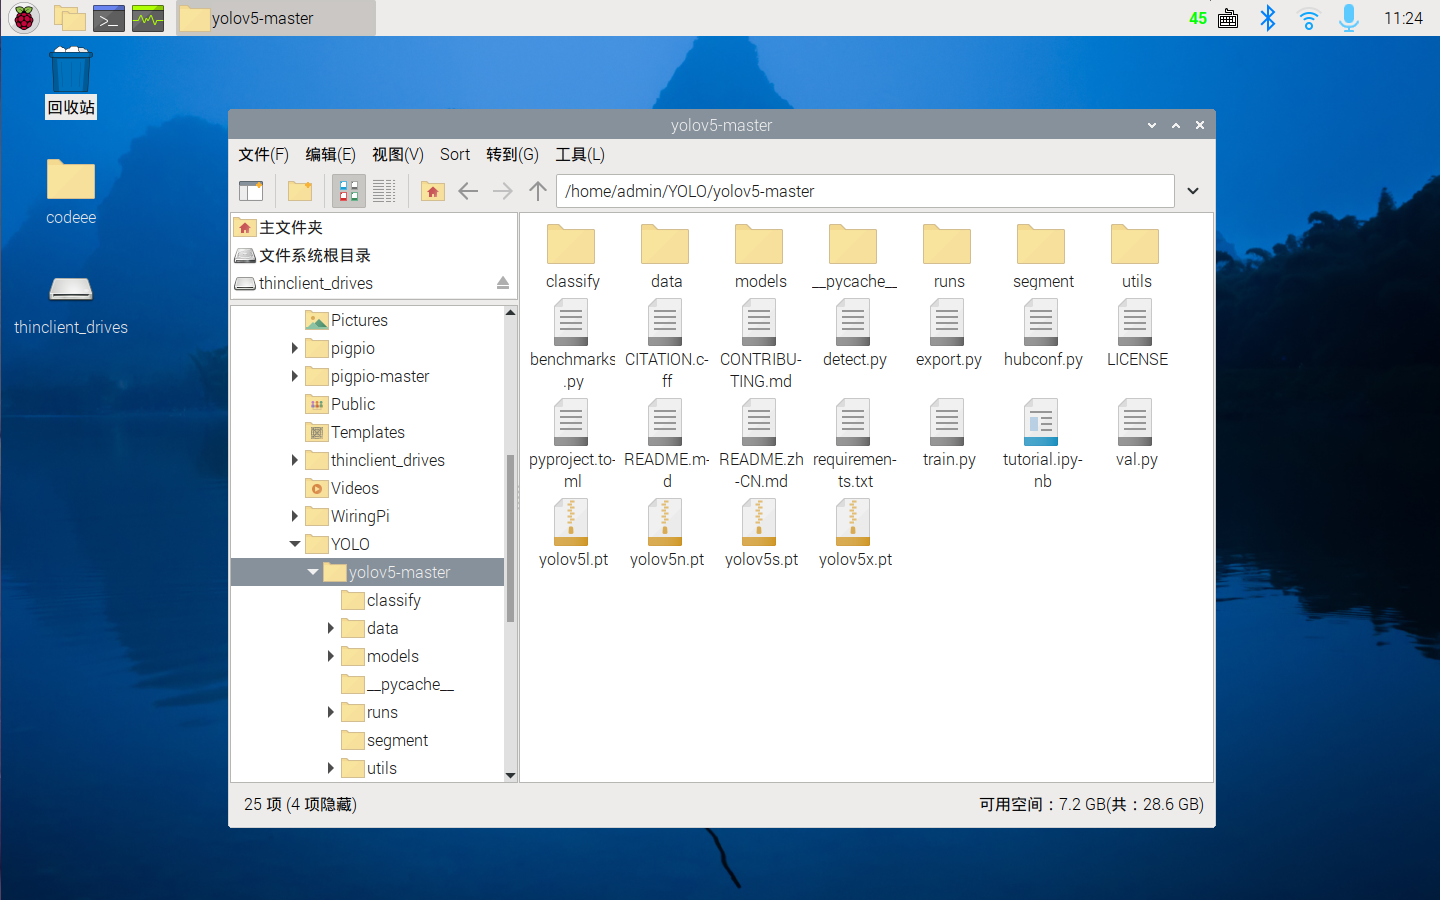Select the segment folder in file pane
The image size is (1440, 900).
click(x=1042, y=257)
